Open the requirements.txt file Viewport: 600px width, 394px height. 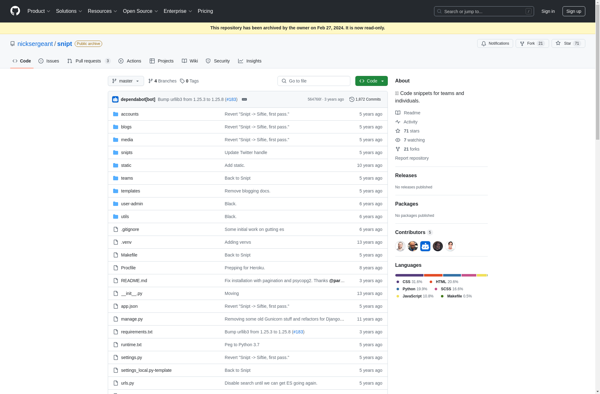(x=137, y=332)
